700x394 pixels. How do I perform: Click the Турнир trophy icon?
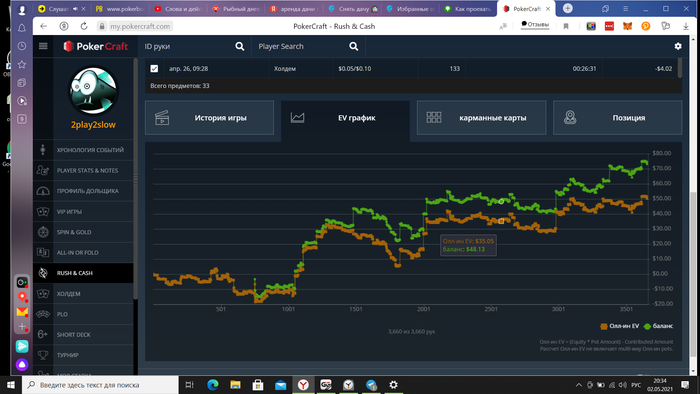43,355
